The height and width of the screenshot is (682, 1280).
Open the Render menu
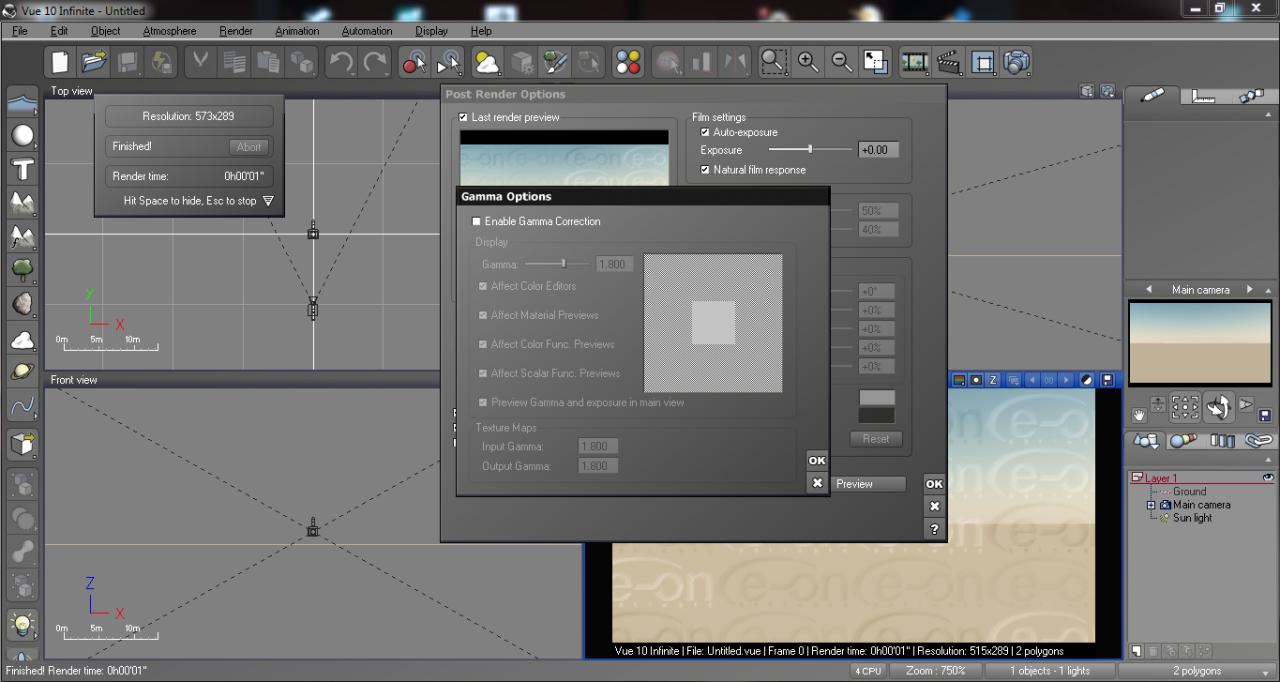(236, 31)
